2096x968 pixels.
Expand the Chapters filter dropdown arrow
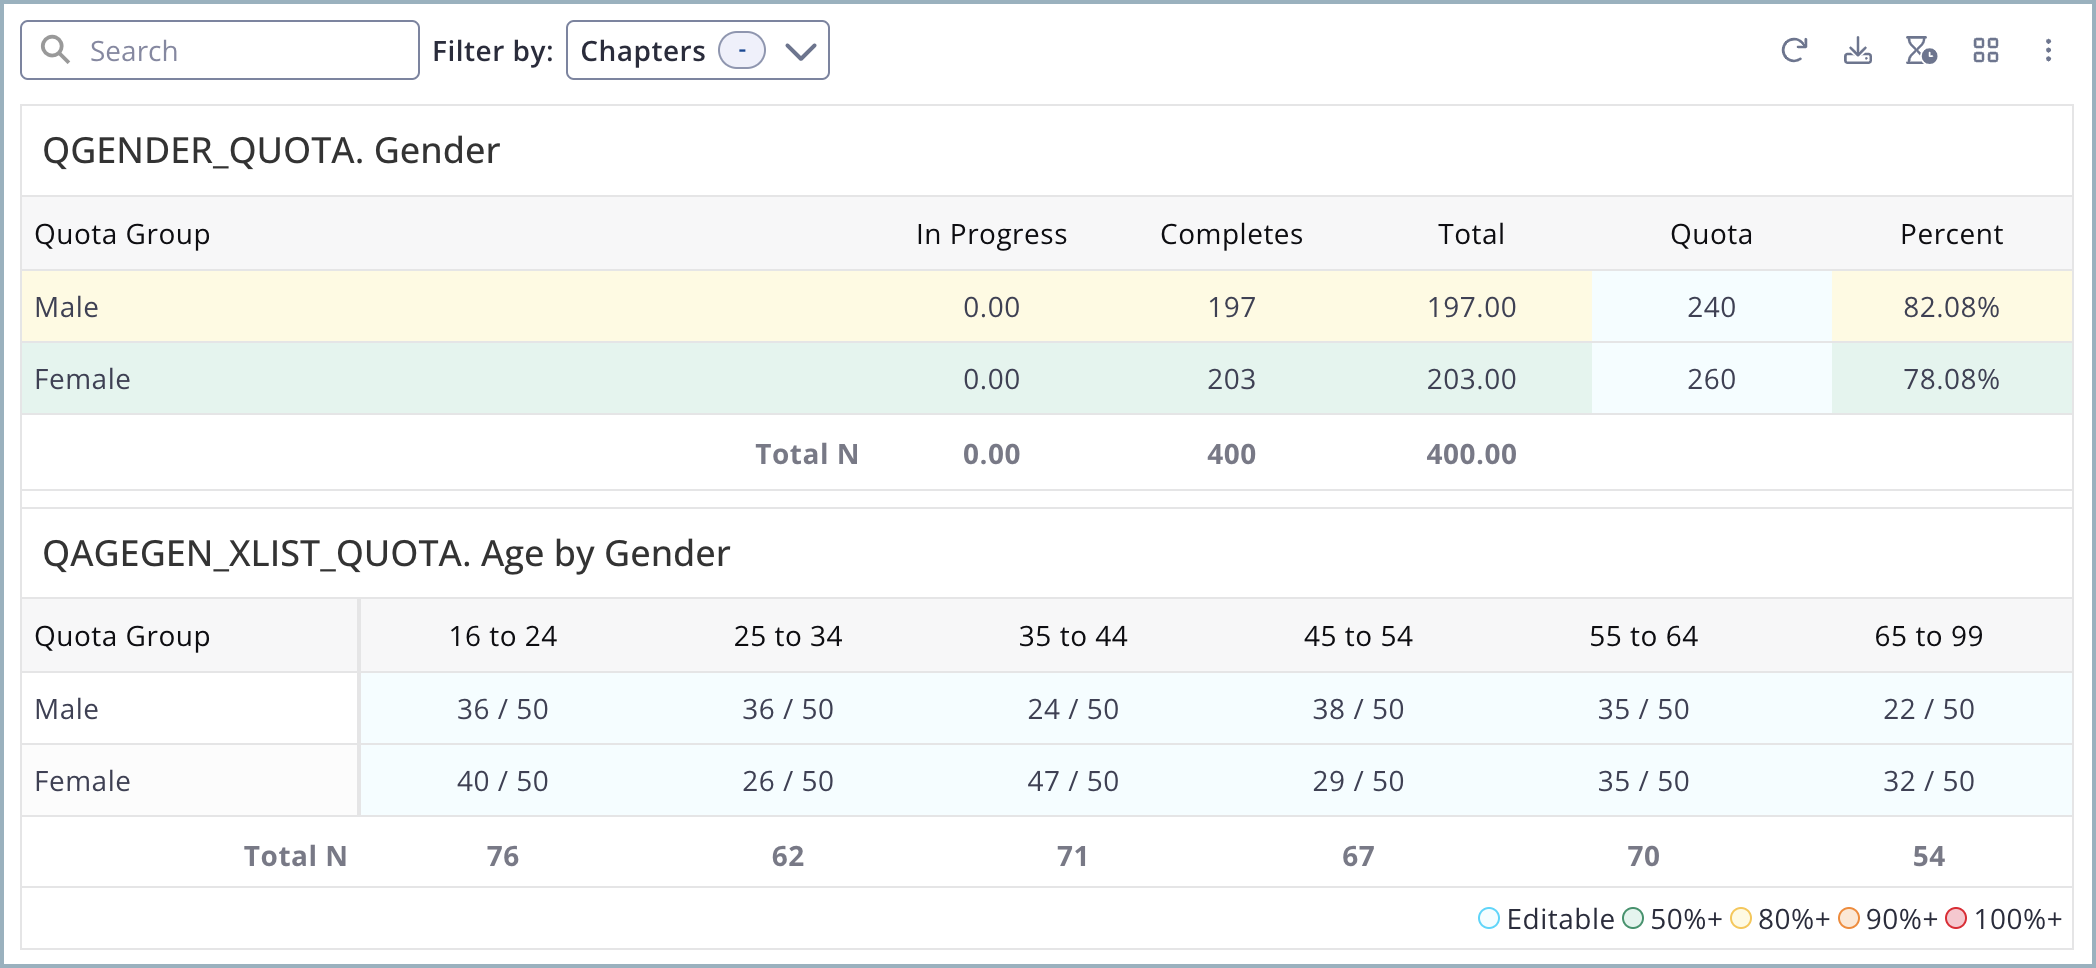click(x=800, y=51)
